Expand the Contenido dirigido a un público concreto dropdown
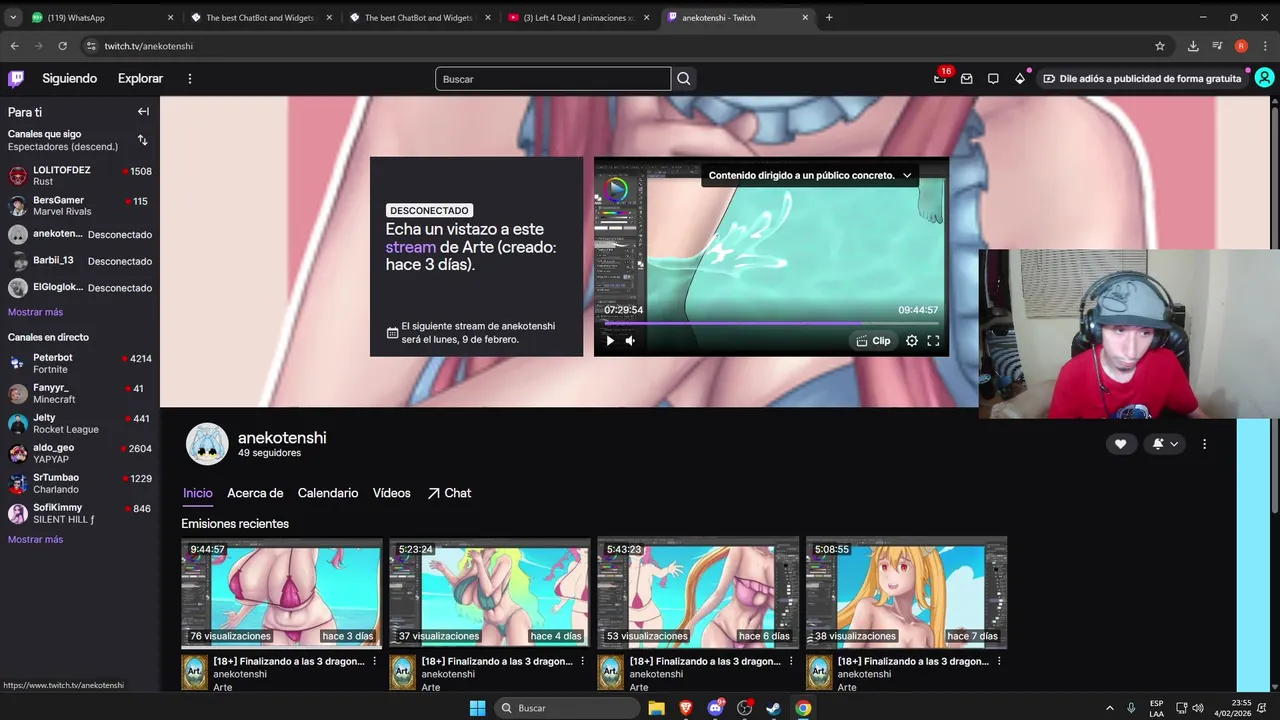Viewport: 1280px width, 720px height. [x=810, y=175]
